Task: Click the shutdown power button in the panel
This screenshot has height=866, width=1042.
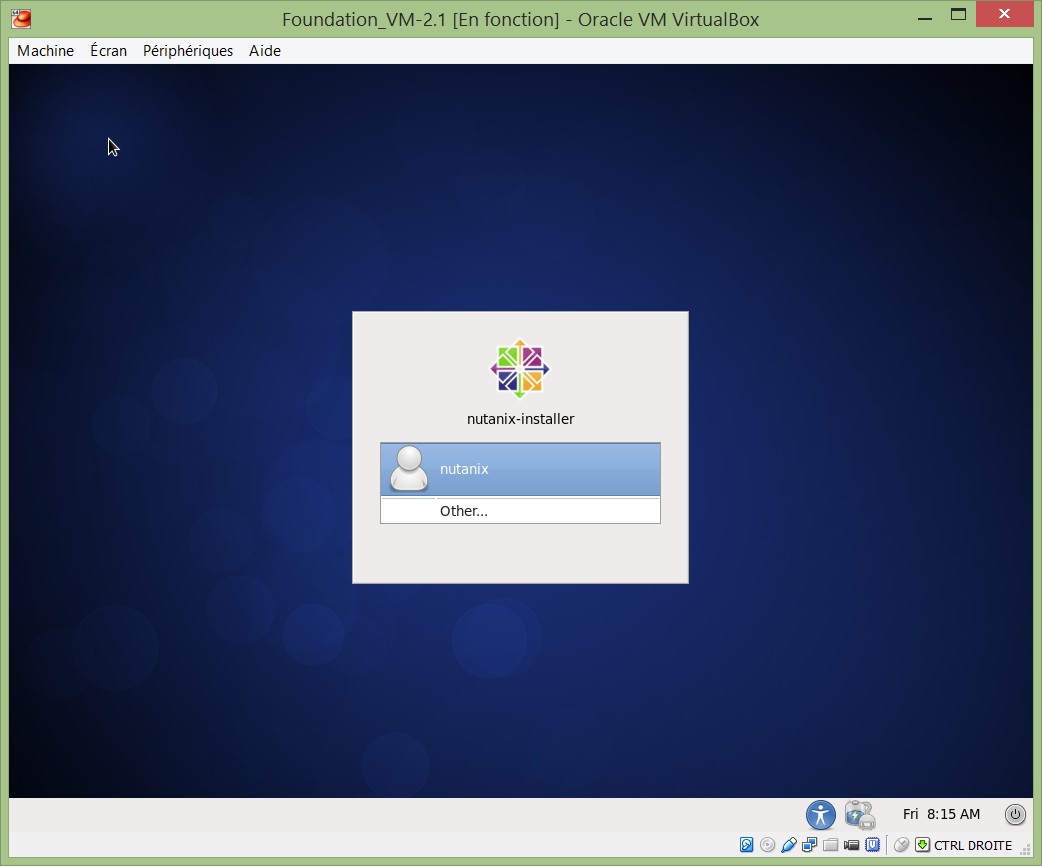Action: coord(1015,814)
